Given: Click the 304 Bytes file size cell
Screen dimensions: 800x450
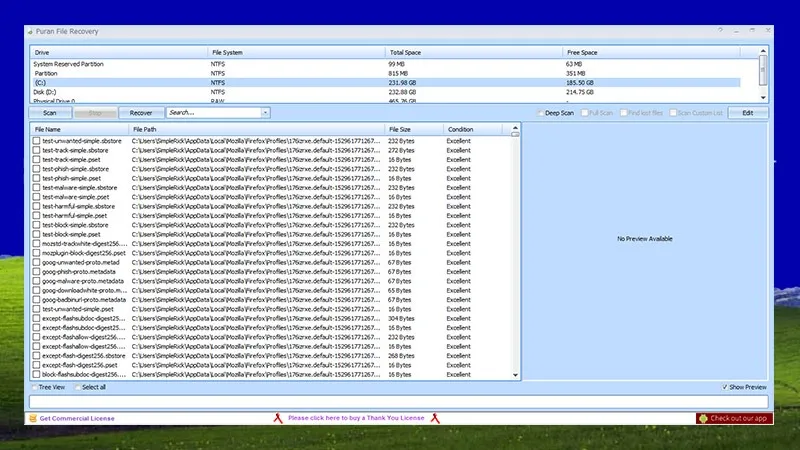Looking at the screenshot, I should [x=401, y=318].
